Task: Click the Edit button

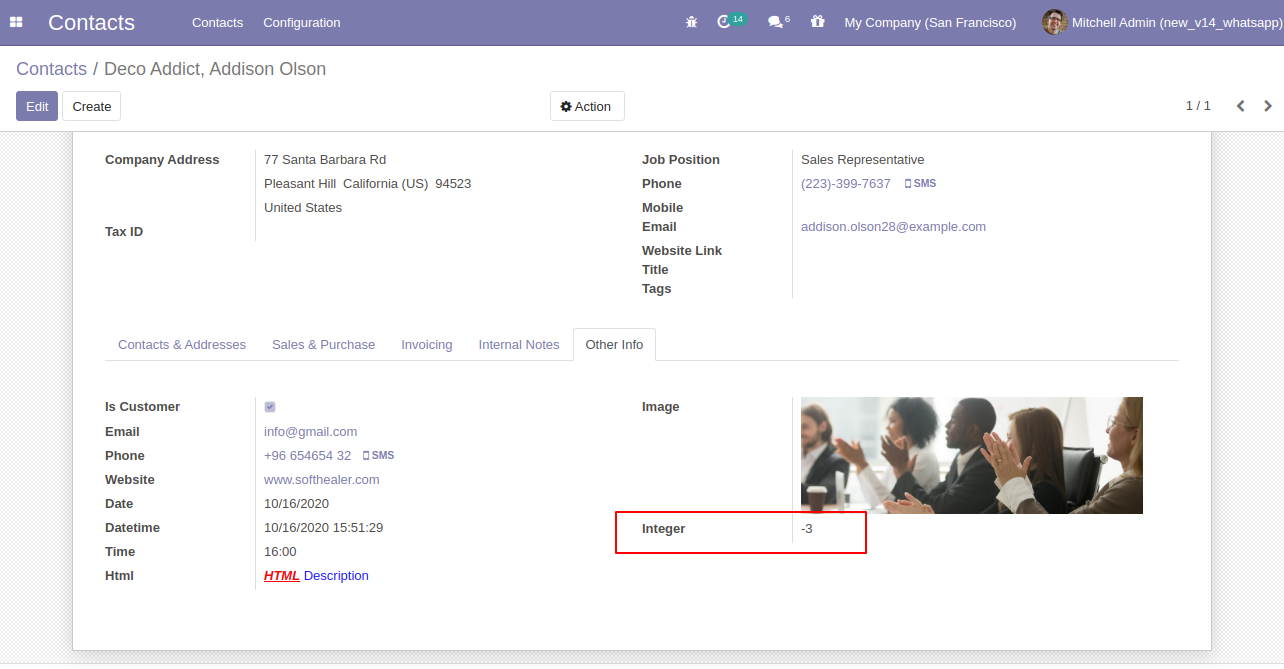Action: pyautogui.click(x=37, y=106)
